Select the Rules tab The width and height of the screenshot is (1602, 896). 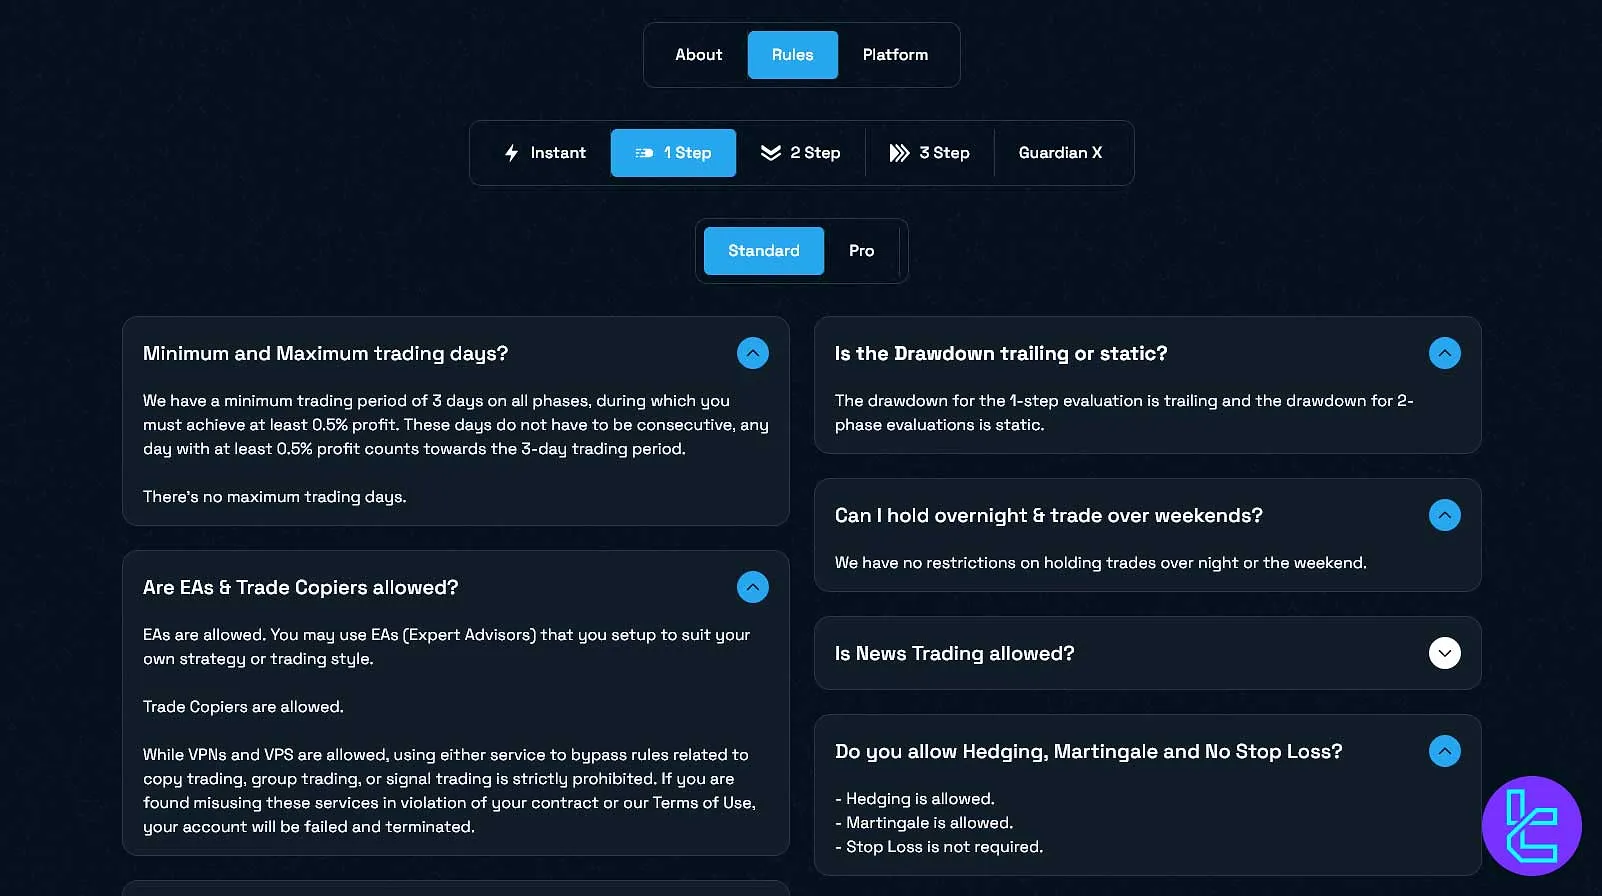[x=792, y=55]
